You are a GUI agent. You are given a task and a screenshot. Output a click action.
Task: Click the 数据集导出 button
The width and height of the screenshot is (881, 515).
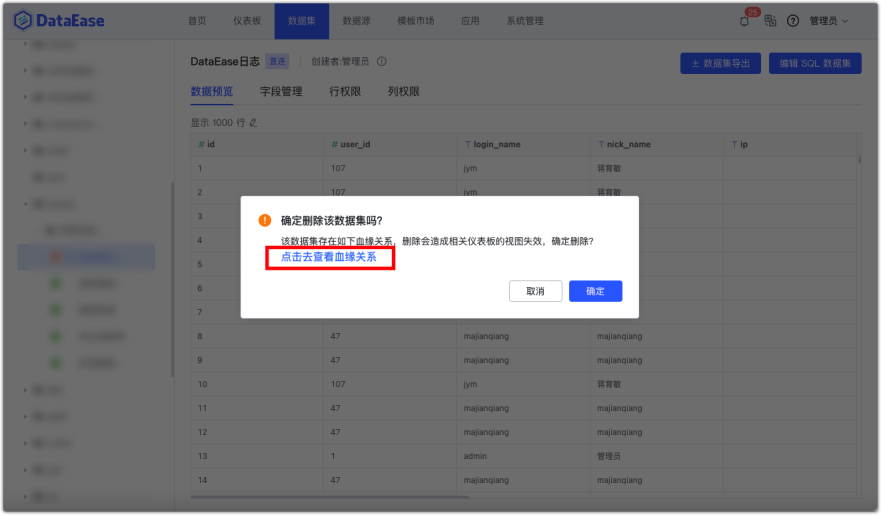pyautogui.click(x=720, y=63)
